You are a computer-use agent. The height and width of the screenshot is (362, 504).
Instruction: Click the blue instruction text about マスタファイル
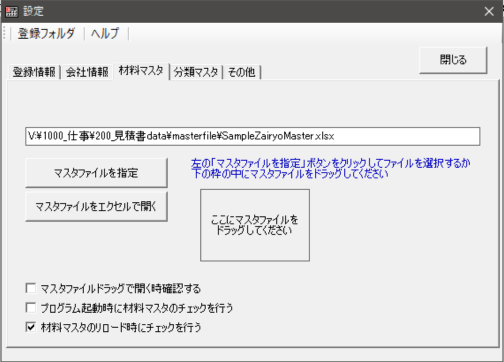(330, 169)
